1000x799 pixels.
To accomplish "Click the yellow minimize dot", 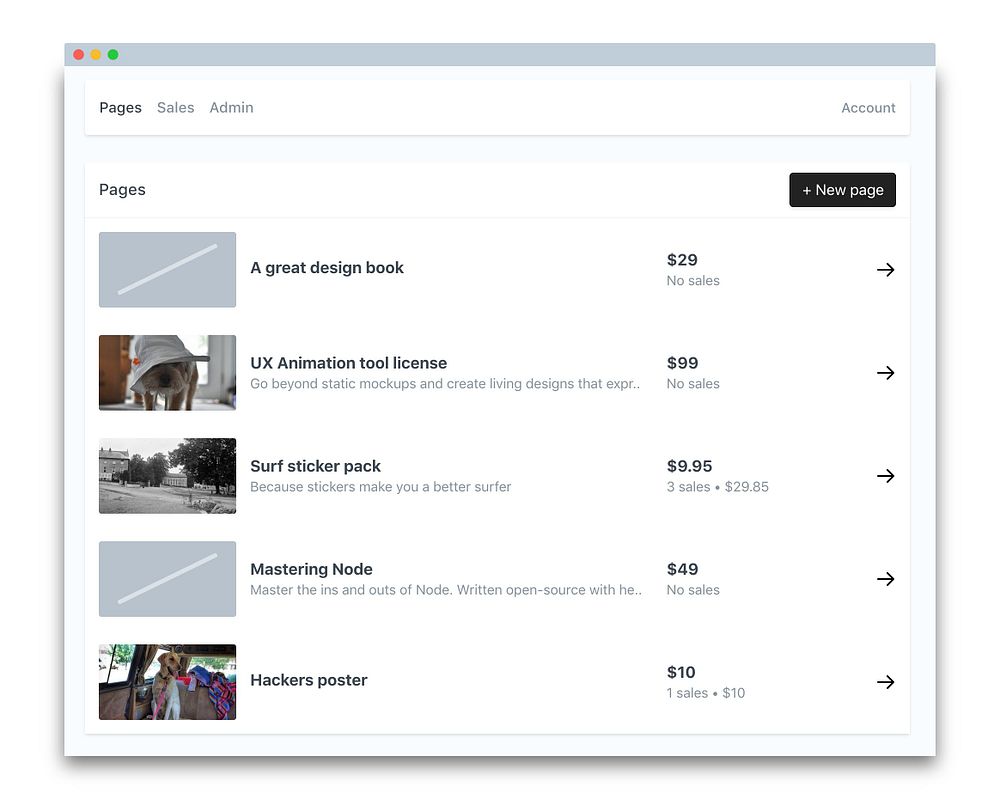I will [96, 55].
